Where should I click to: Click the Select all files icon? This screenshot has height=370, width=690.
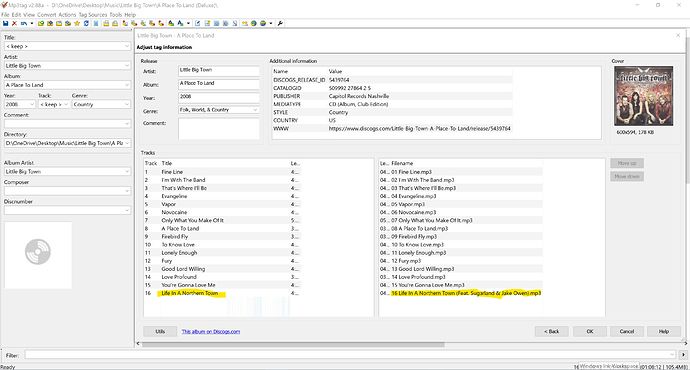[x=96, y=23]
